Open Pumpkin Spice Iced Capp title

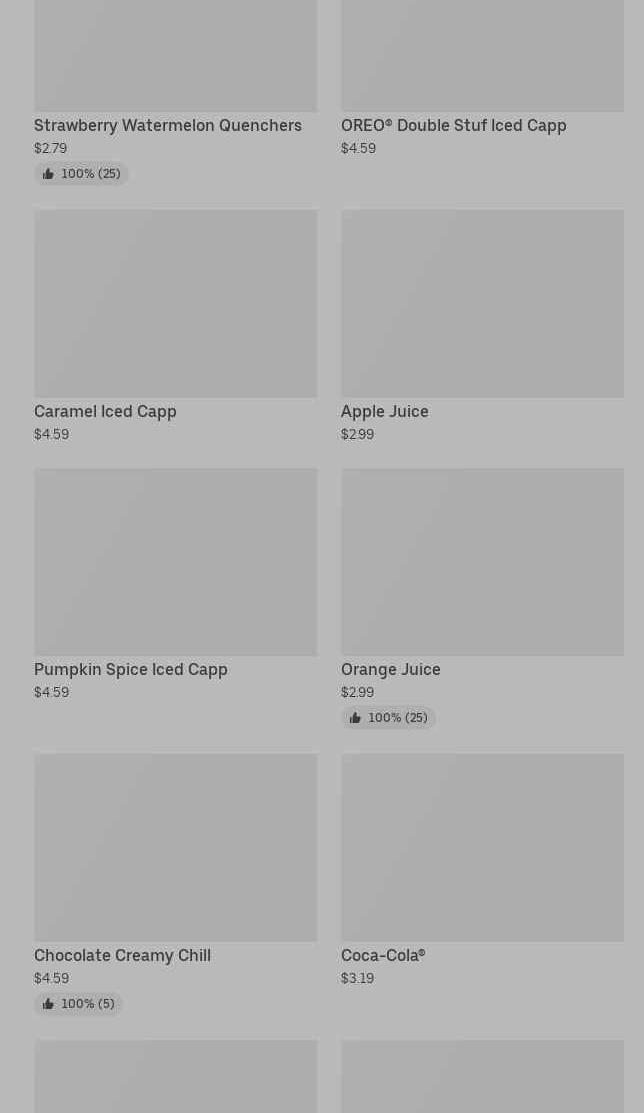point(131,669)
